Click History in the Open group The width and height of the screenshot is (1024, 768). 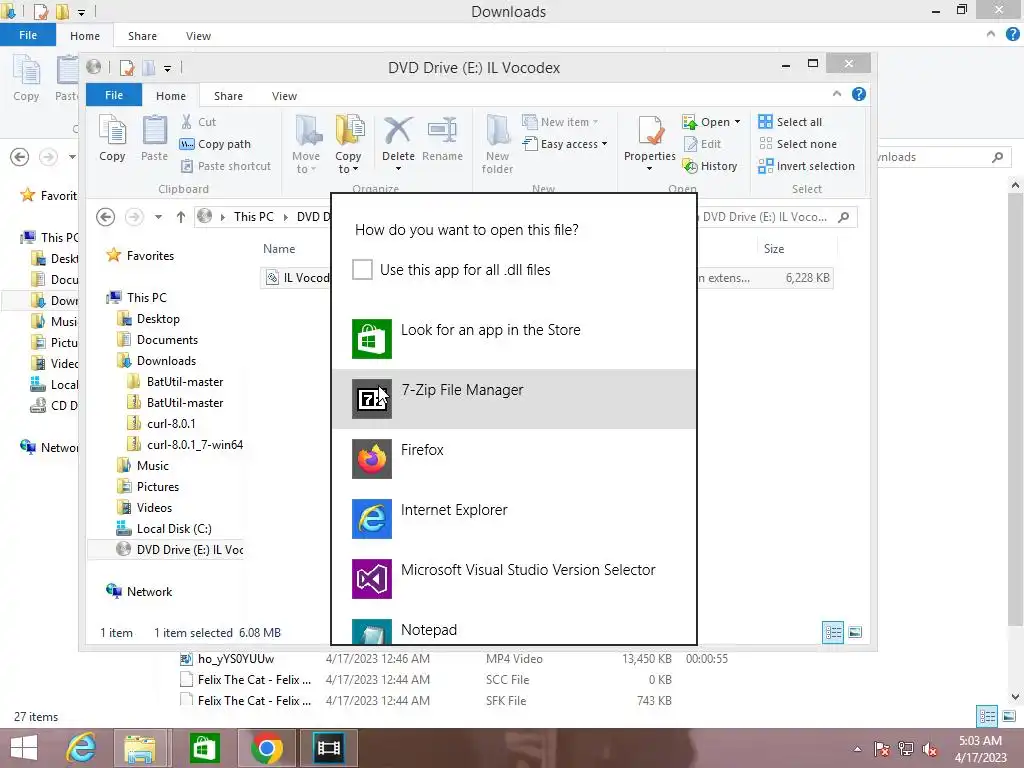(711, 166)
